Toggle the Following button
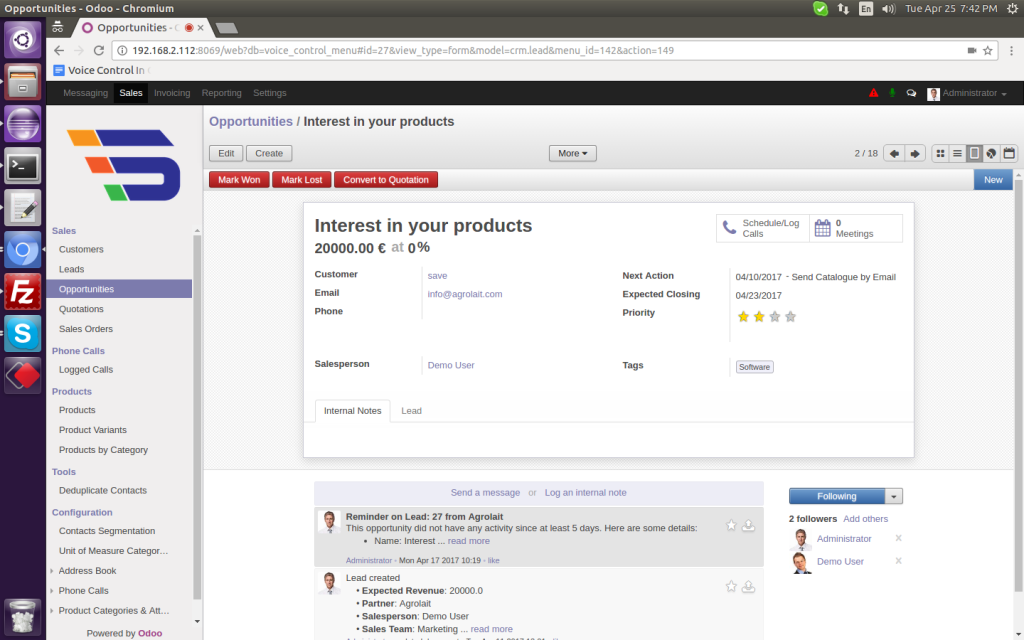Image resolution: width=1024 pixels, height=640 pixels. pos(836,496)
